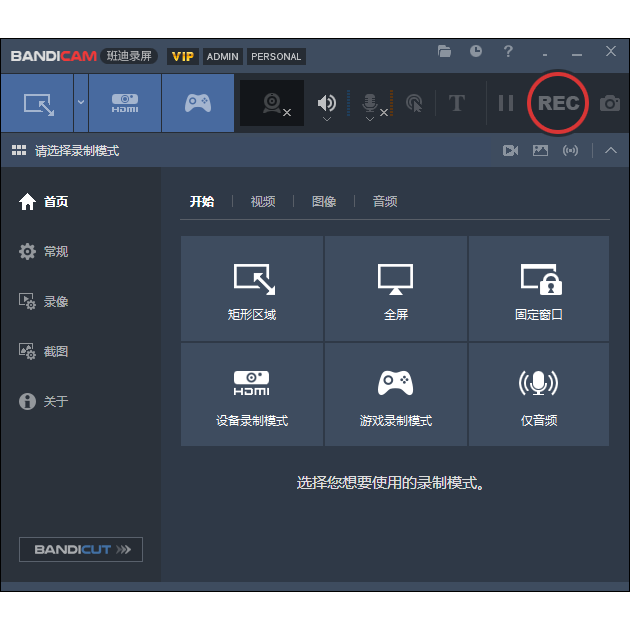Open 常规 general settings sidebar item
This screenshot has height=630, width=630.
tap(43, 252)
